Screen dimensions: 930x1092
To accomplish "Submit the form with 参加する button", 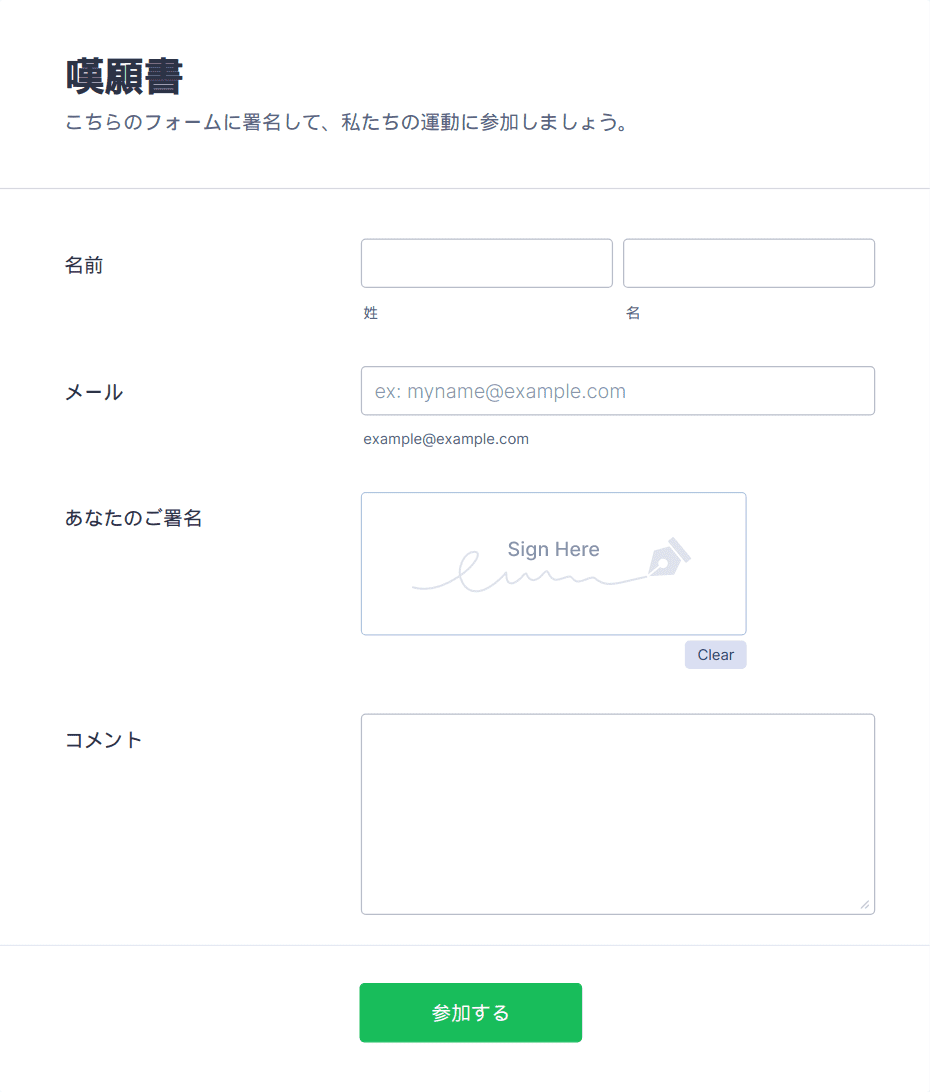I will 470,1013.
